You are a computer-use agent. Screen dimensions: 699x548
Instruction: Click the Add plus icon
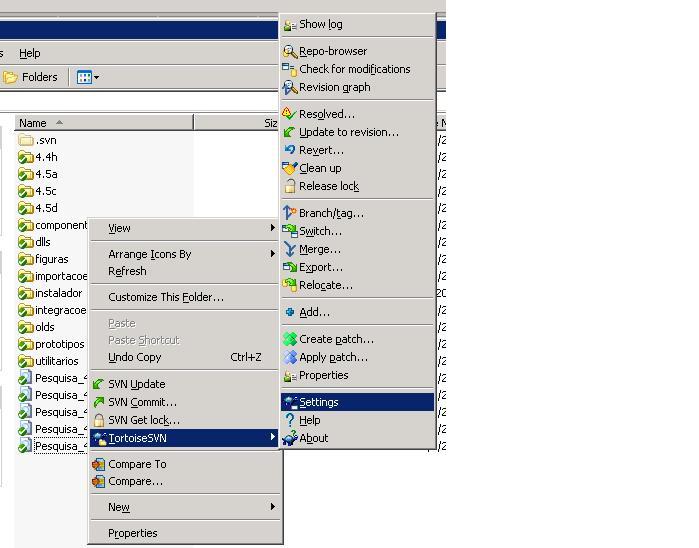pos(290,312)
